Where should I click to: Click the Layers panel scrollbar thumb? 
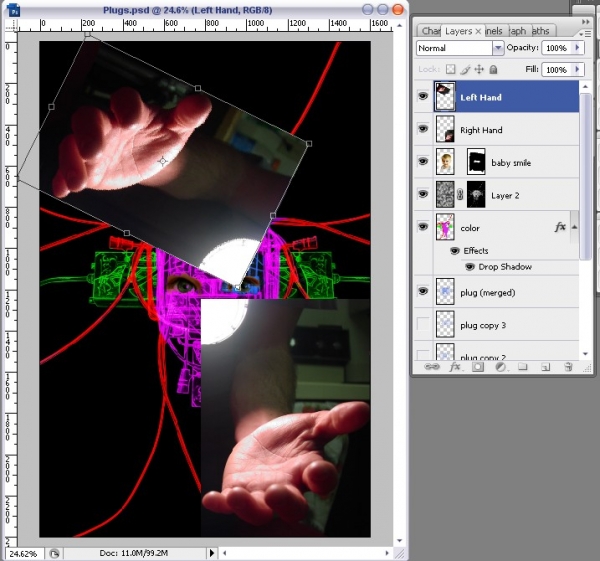coord(585,176)
